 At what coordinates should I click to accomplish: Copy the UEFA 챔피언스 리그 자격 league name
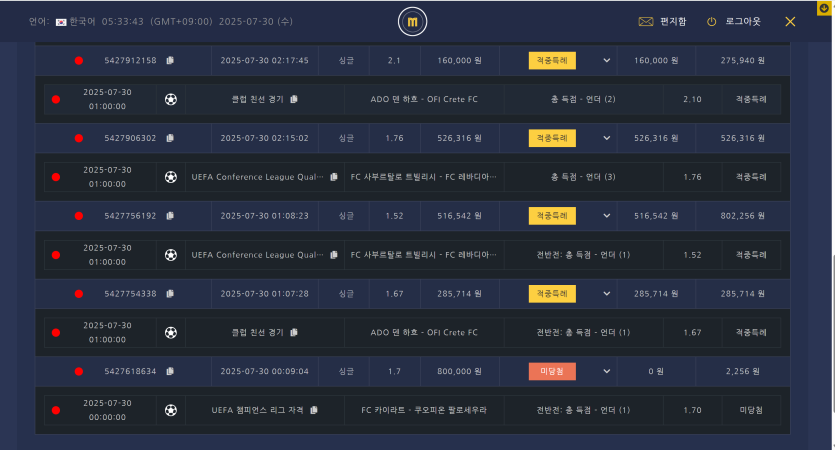click(x=314, y=410)
